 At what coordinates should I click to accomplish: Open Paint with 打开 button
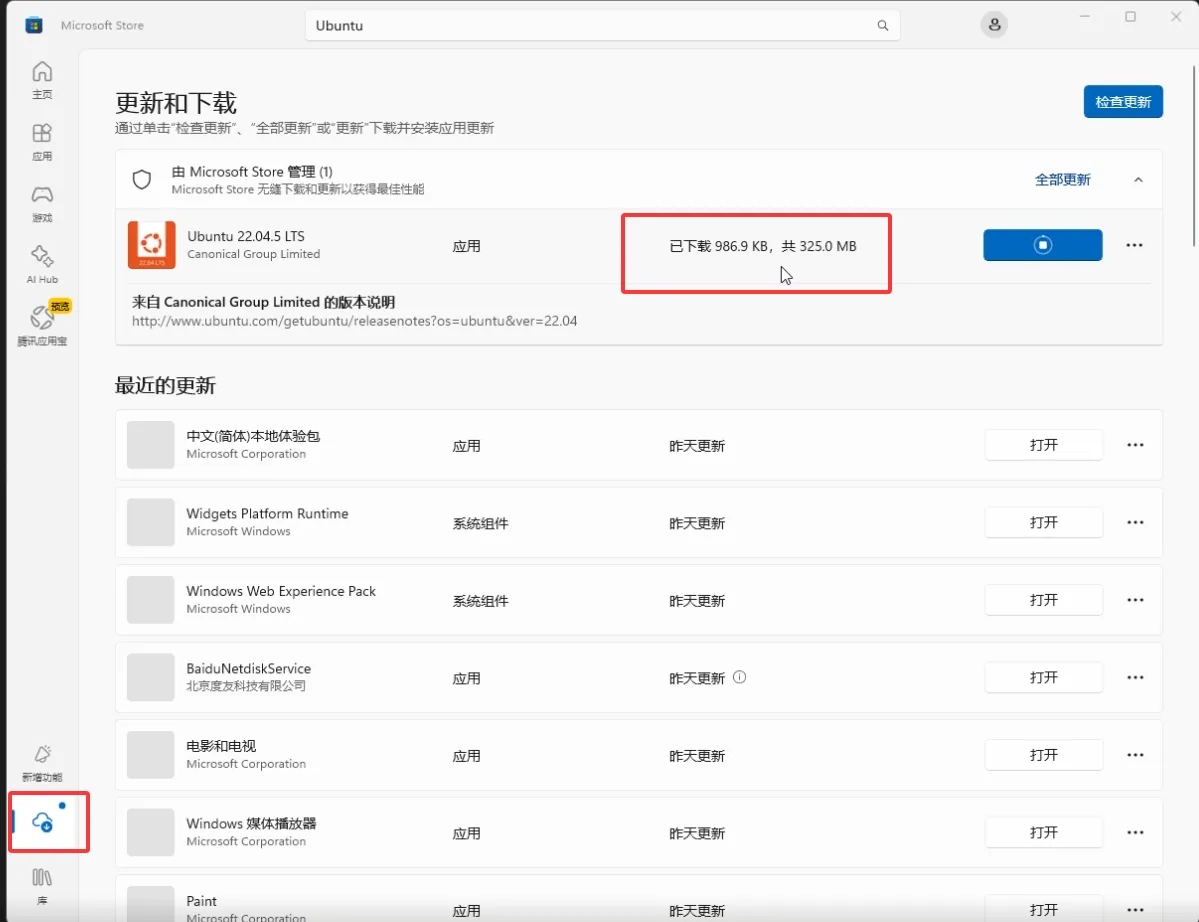(x=1044, y=909)
